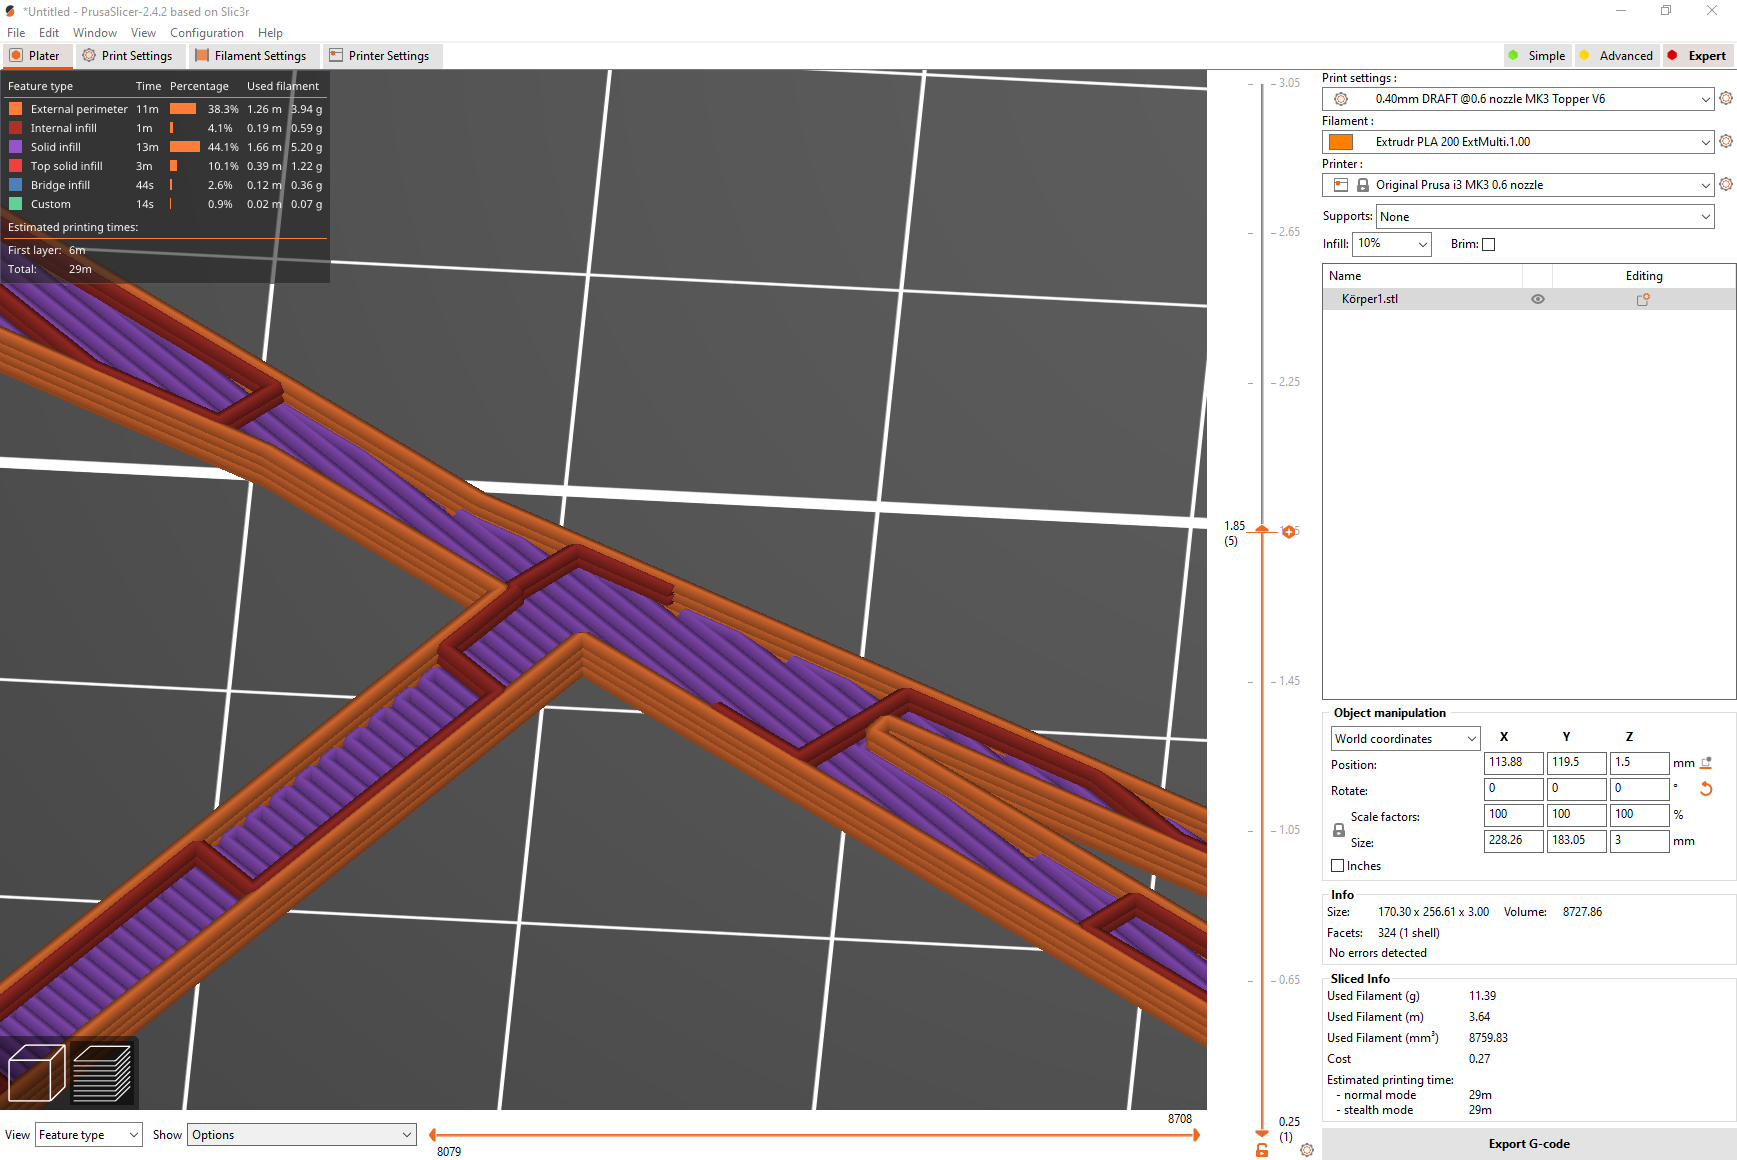This screenshot has width=1737, height=1160.
Task: Enable the Brim checkbox
Action: point(1488,244)
